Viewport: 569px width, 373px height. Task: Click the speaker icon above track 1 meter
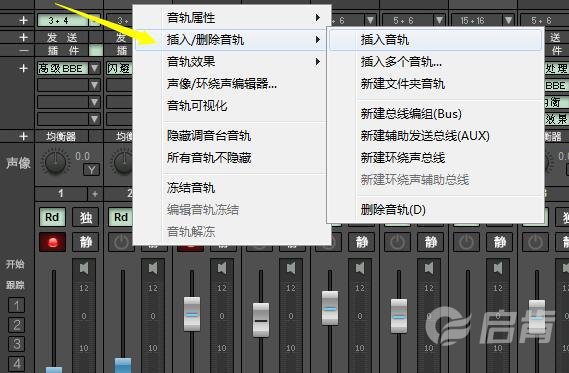coord(84,269)
